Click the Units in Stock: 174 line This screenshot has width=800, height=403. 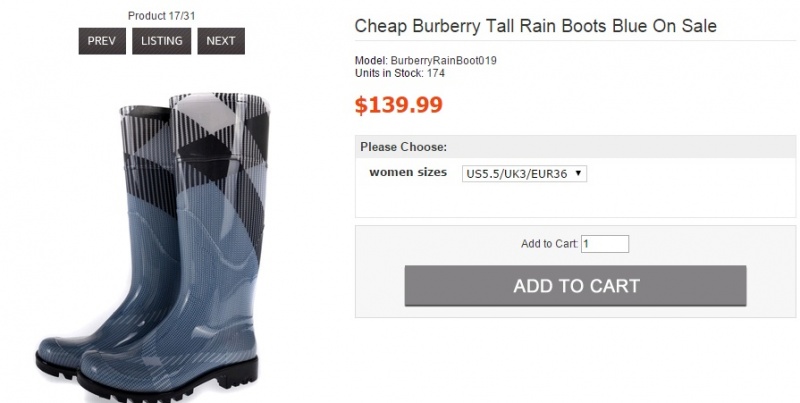pos(400,73)
